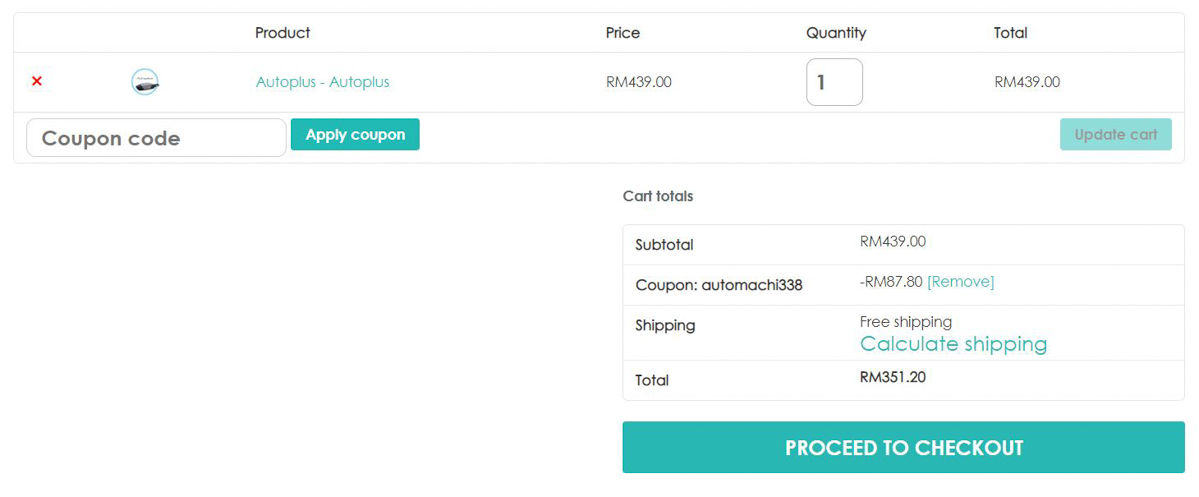Click the Price column header
Viewport: 1199px width, 497px height.
coord(622,33)
